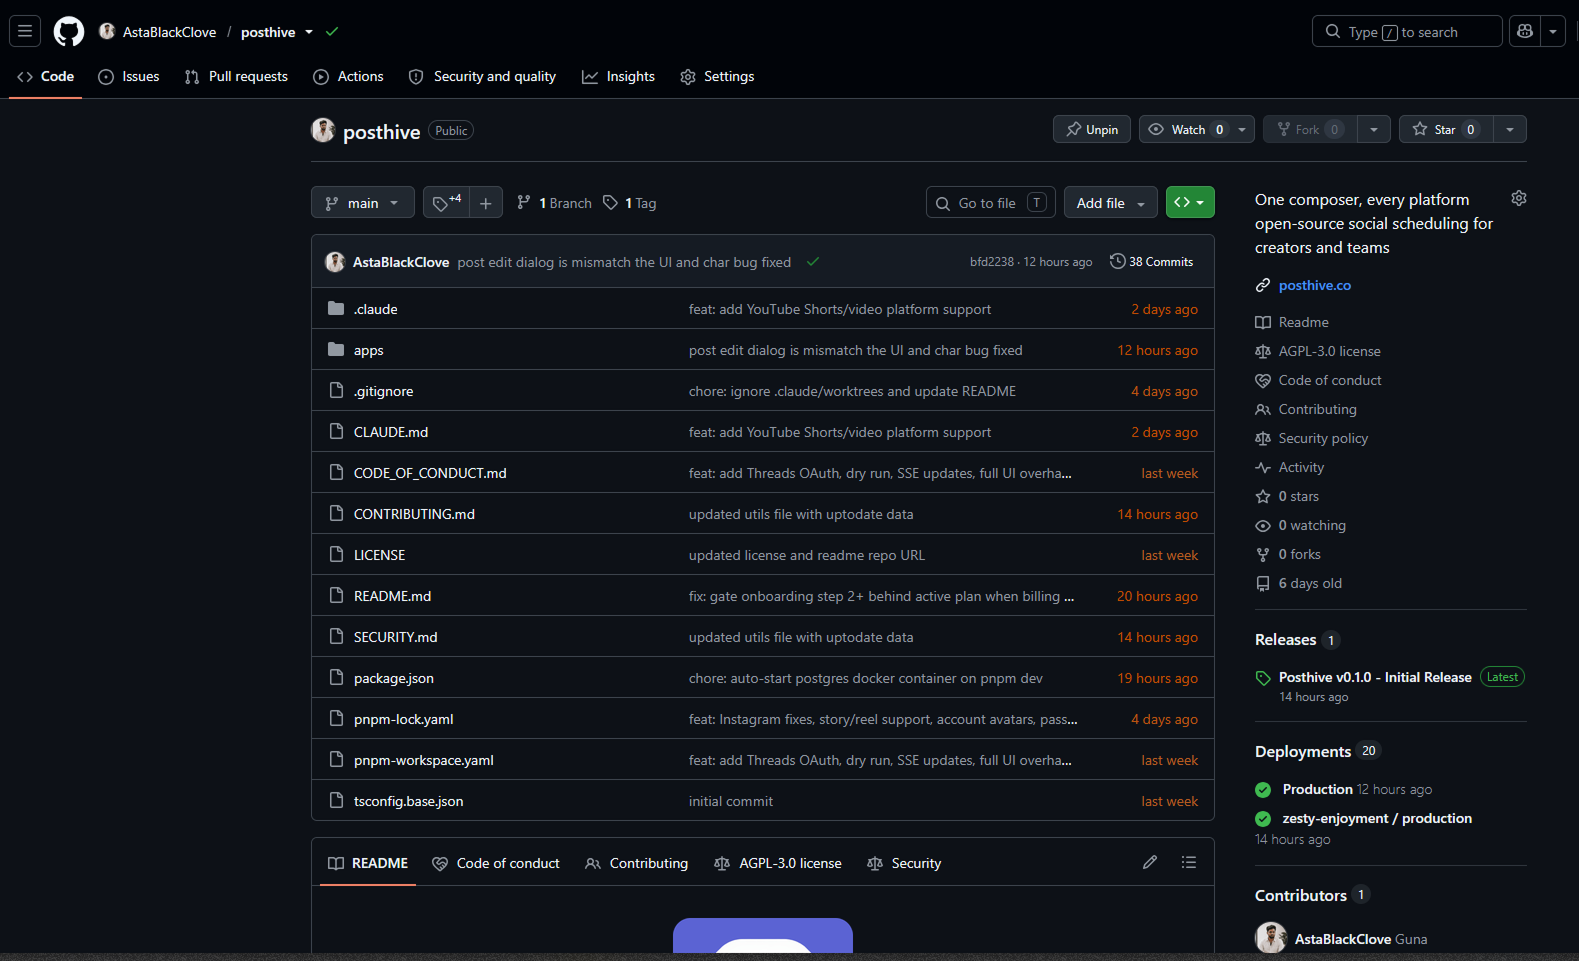The height and width of the screenshot is (961, 1579).
Task: Open the Copilot options caret in header
Action: click(1553, 32)
